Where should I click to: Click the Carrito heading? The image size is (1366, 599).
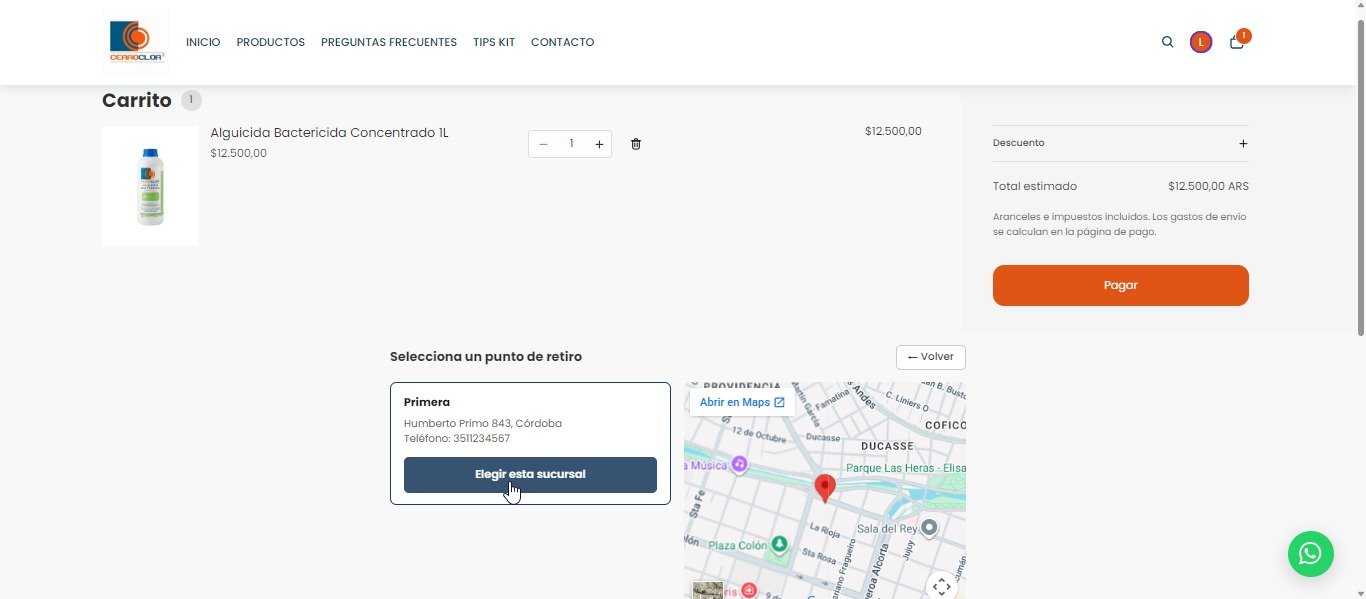click(137, 100)
